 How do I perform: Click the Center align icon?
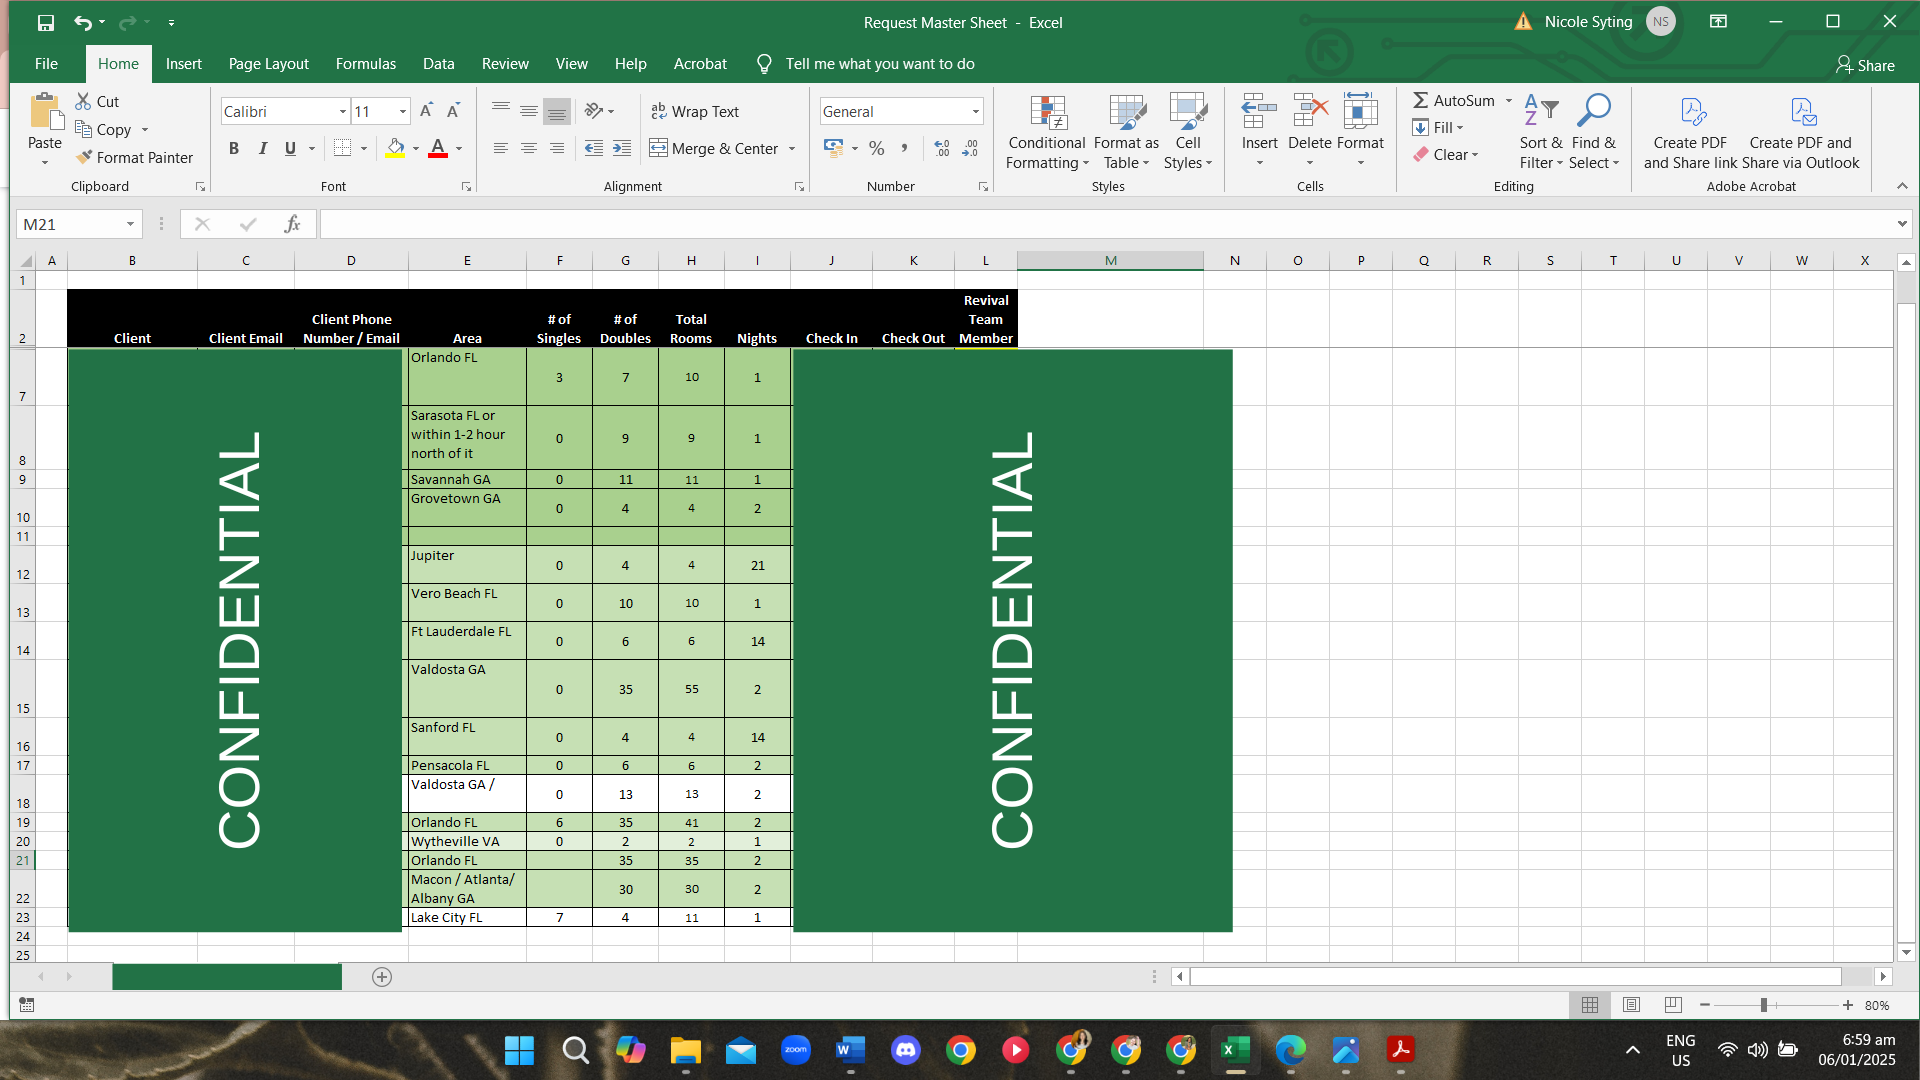(529, 148)
